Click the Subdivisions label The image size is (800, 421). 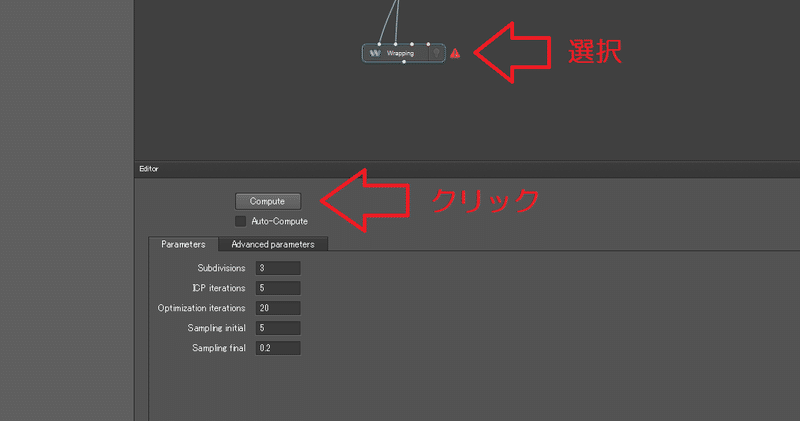221,268
